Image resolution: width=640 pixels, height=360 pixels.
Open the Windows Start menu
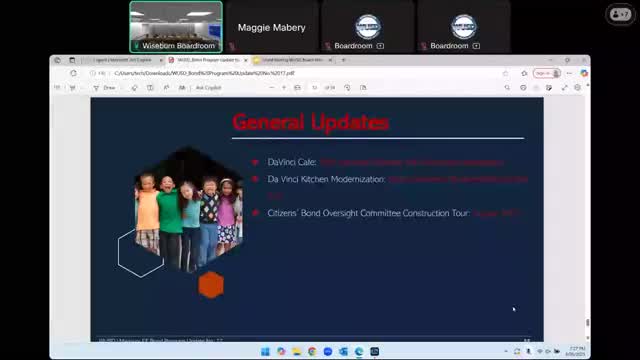(265, 351)
